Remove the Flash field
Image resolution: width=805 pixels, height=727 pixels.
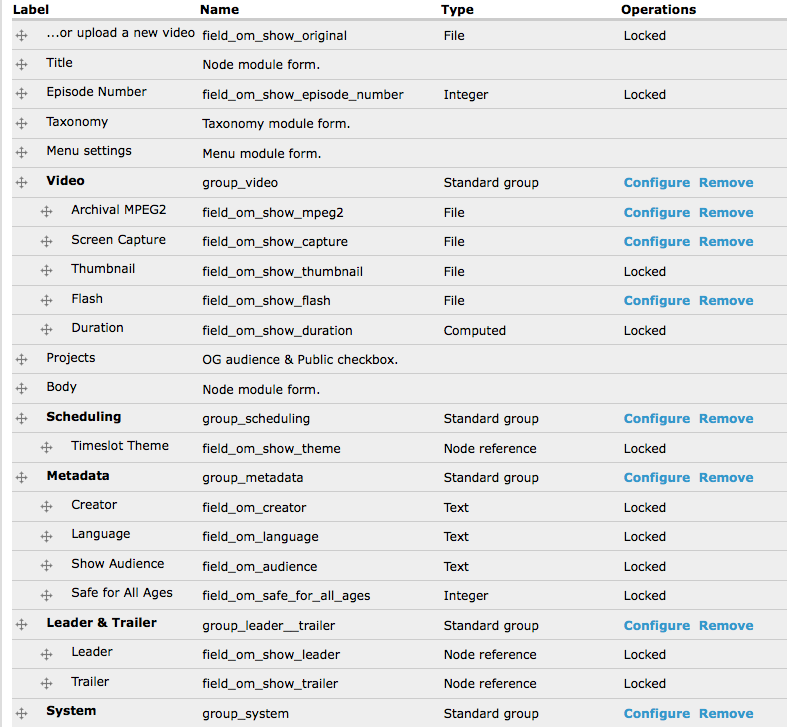(x=726, y=301)
